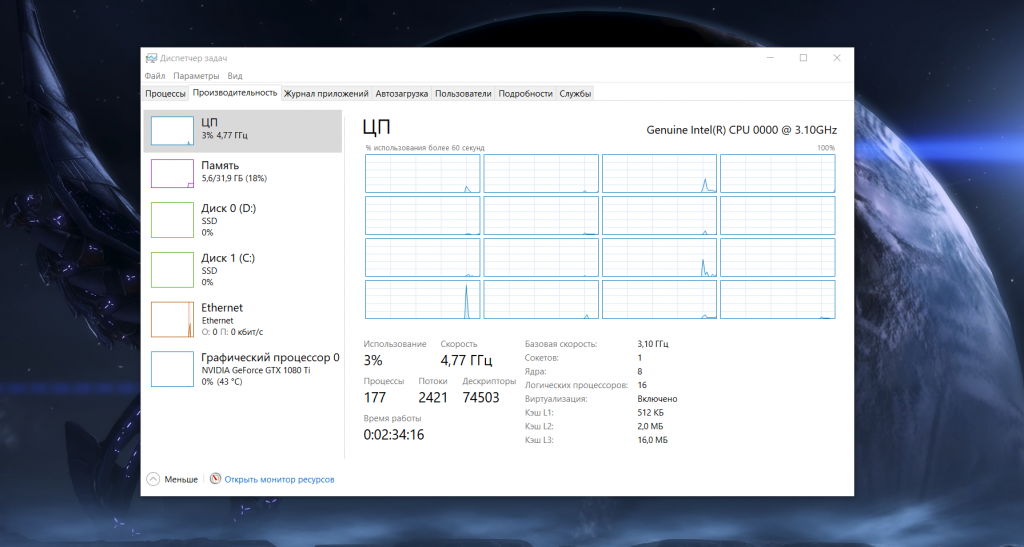Select the ЦП mini graph thumbnail in sidebar
The height and width of the screenshot is (547, 1024).
point(171,130)
